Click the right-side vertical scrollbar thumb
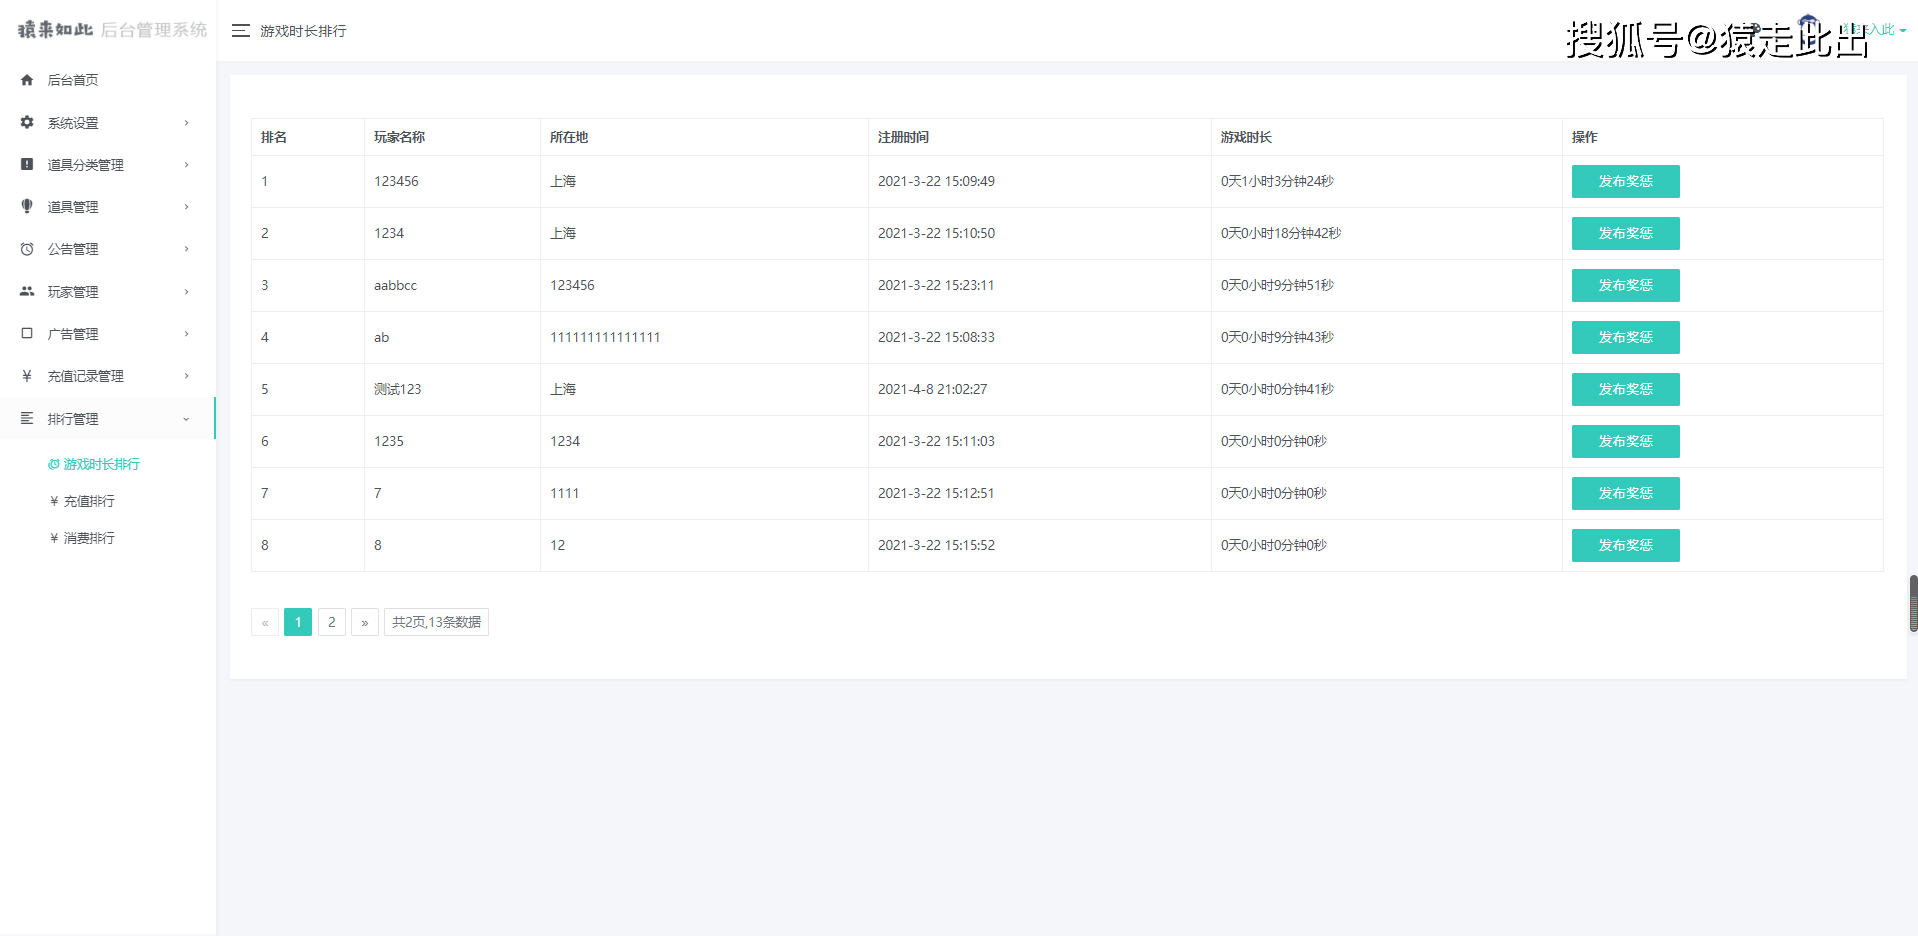1918x936 pixels. click(x=1913, y=603)
